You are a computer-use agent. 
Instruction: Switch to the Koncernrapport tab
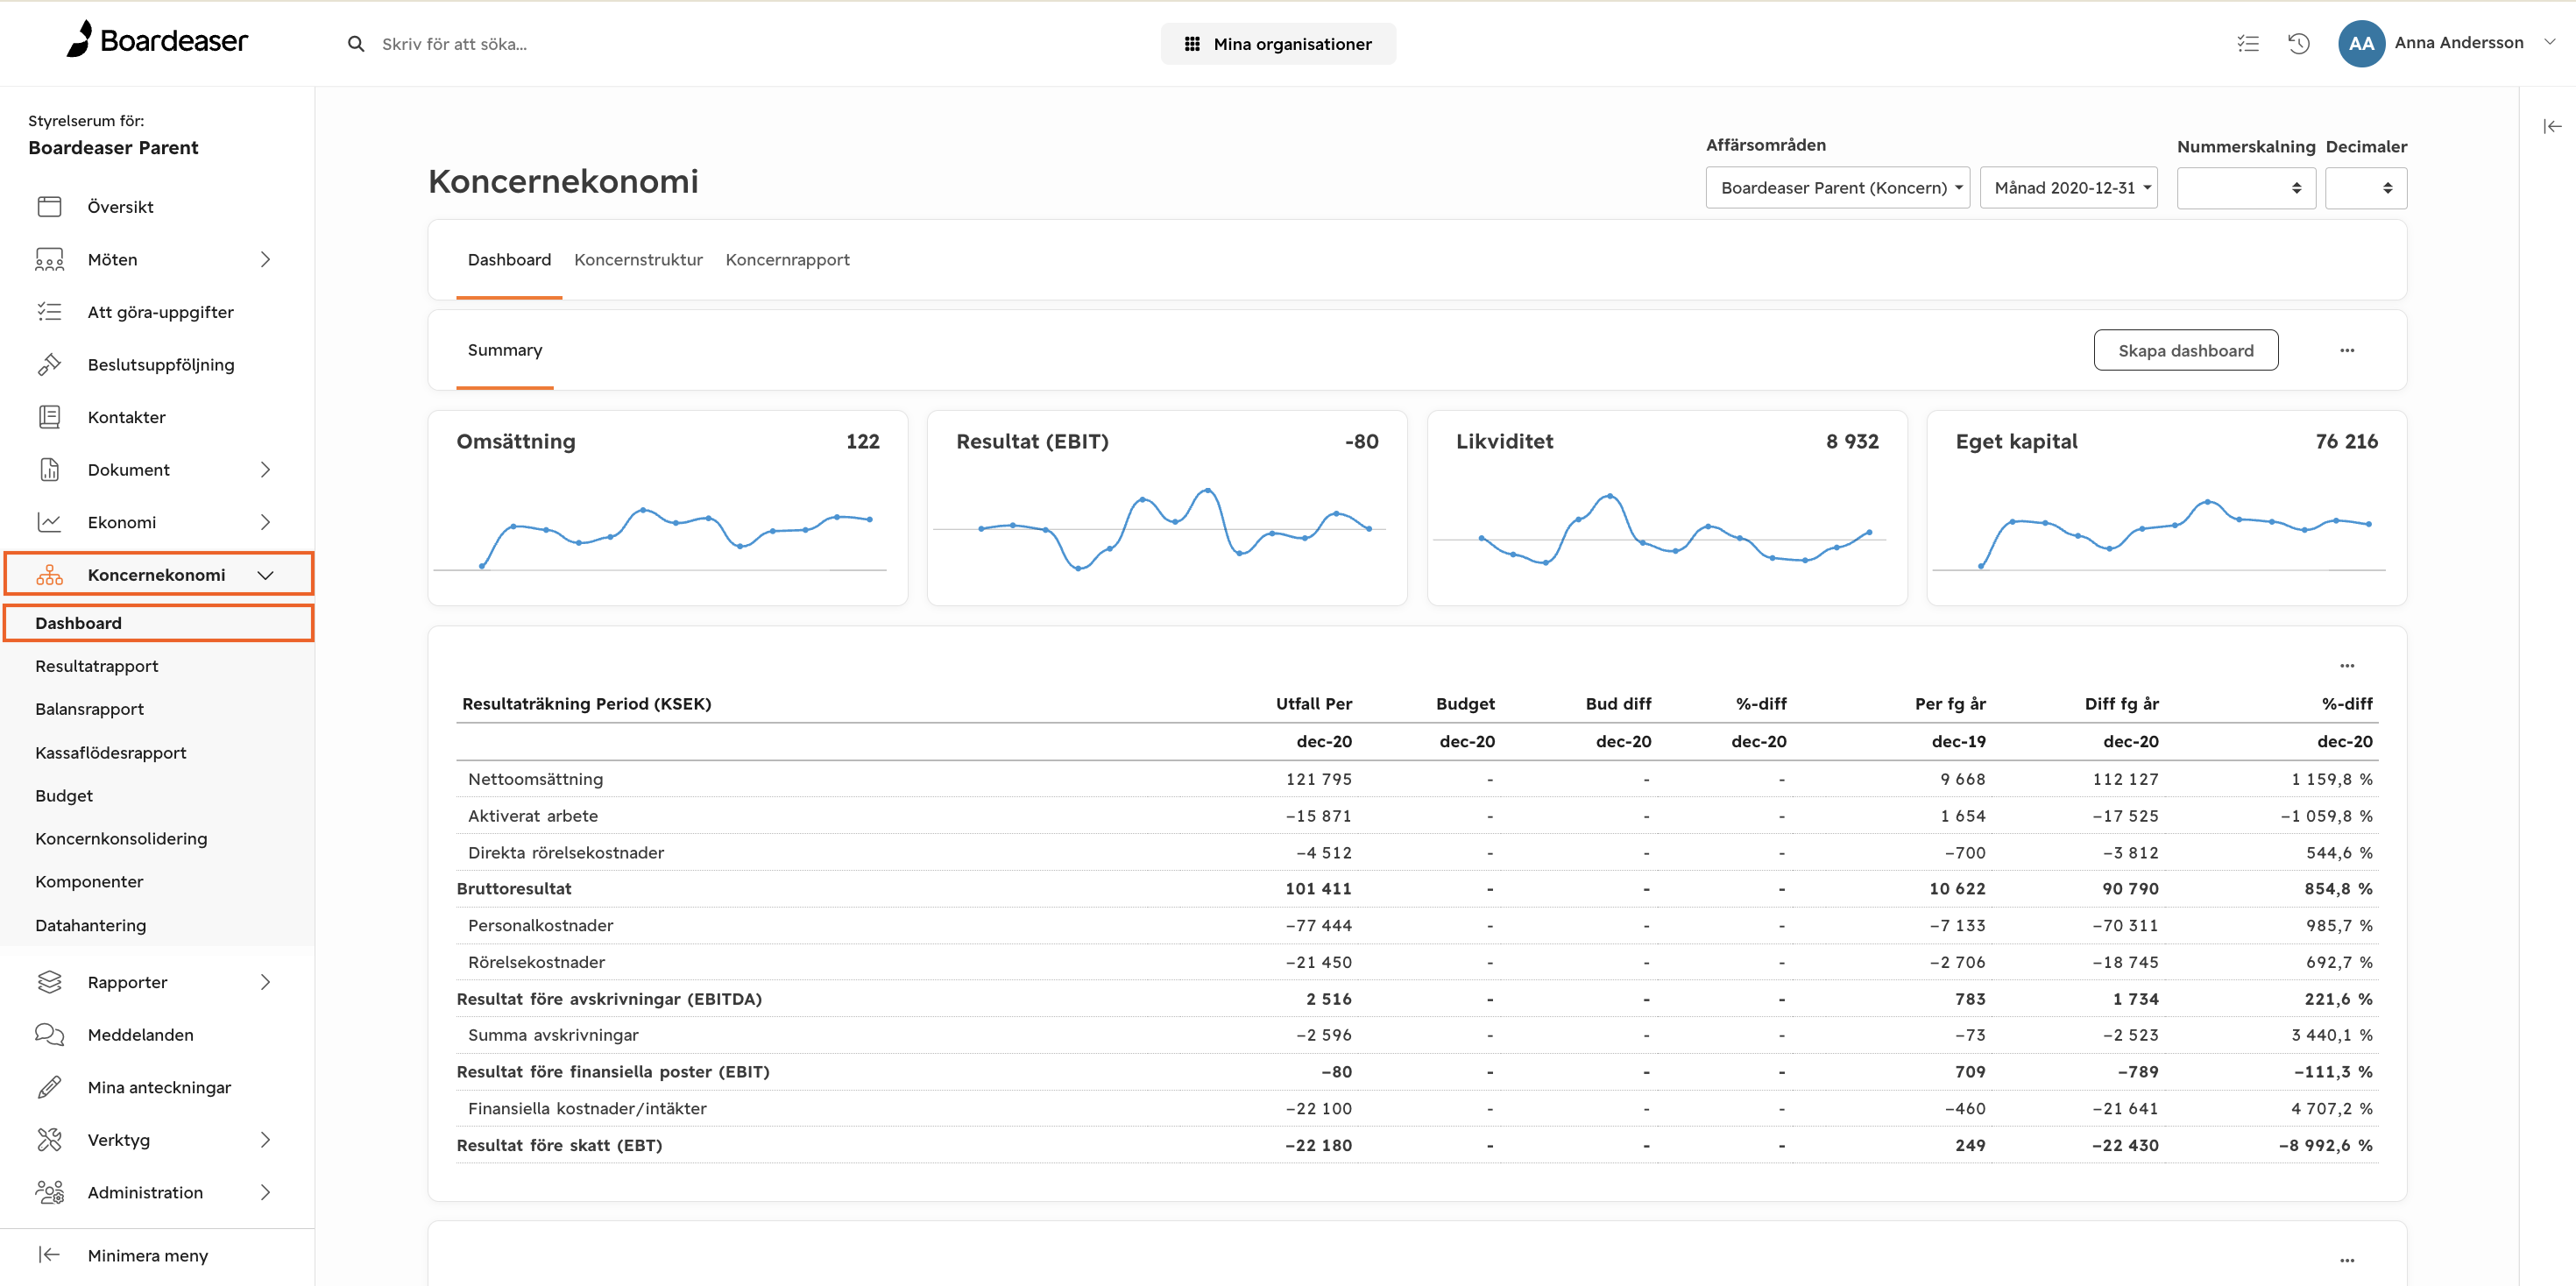point(787,260)
